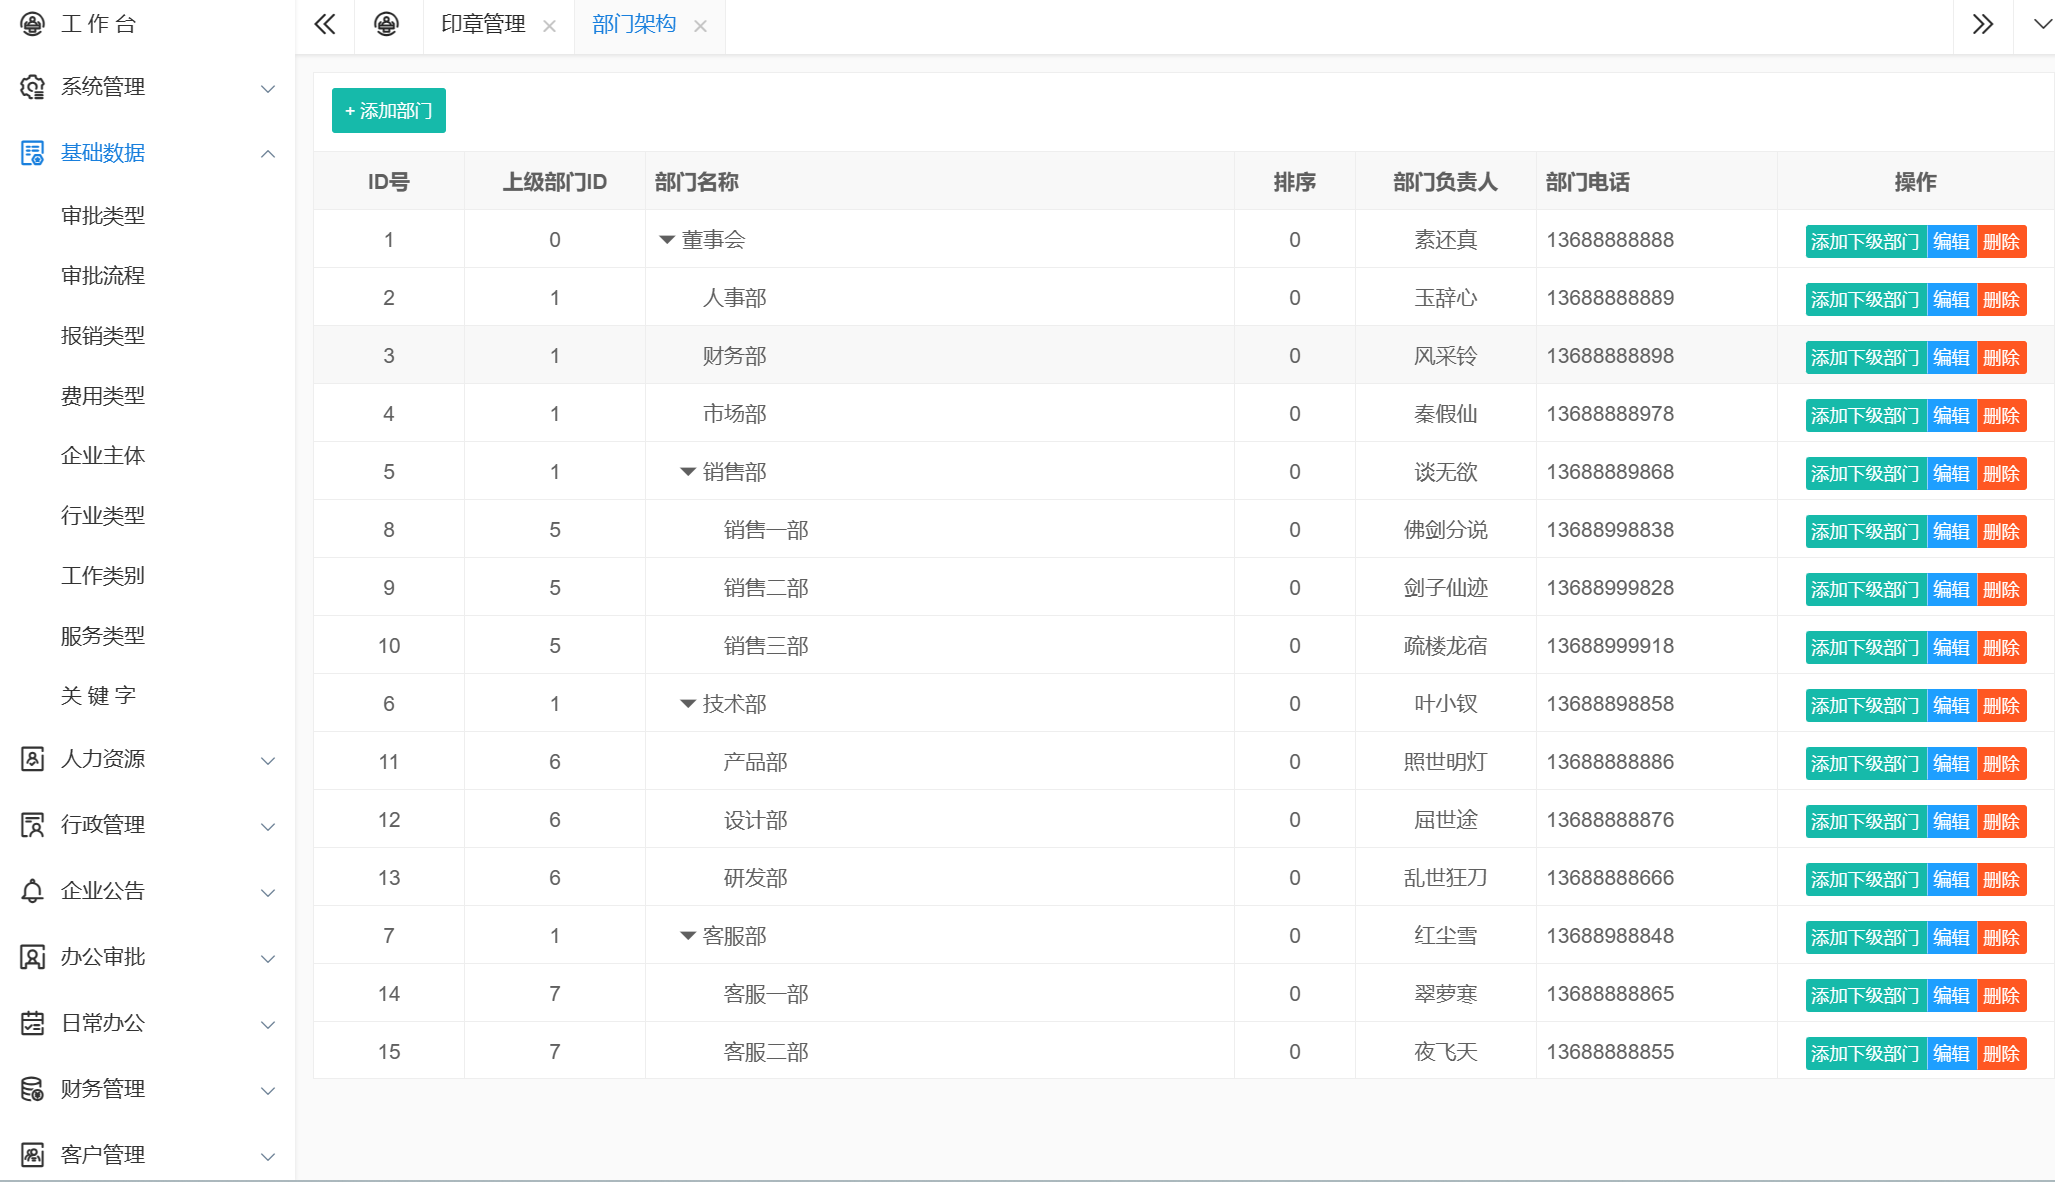
Task: Collapse the 销售部 tree node triangle
Action: pyautogui.click(x=688, y=472)
